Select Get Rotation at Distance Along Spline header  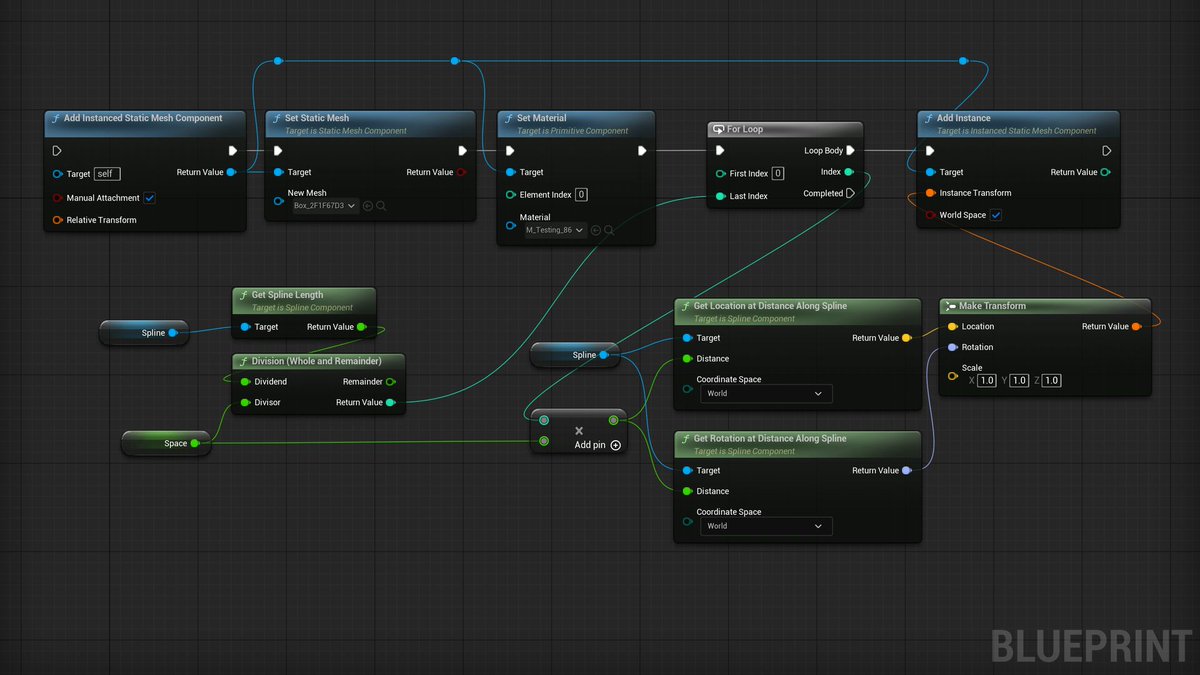(797, 444)
